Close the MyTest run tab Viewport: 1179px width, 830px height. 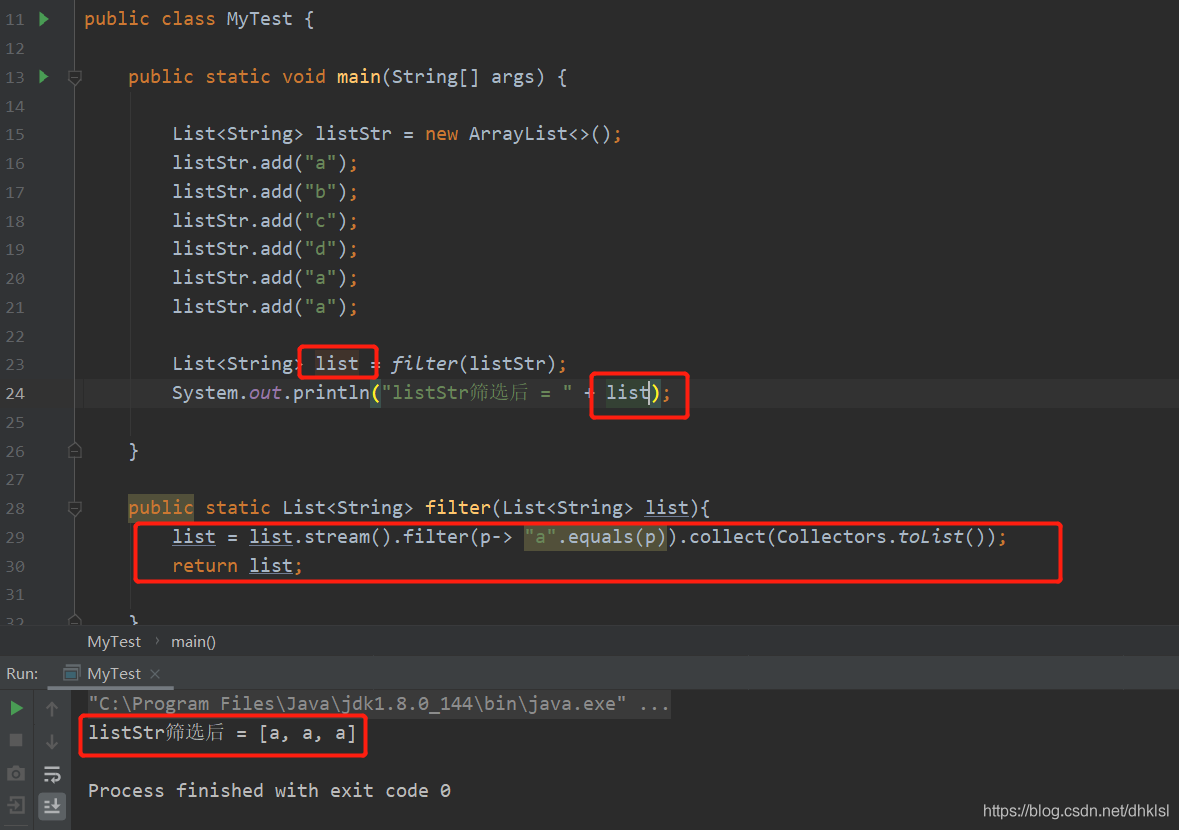click(x=155, y=674)
